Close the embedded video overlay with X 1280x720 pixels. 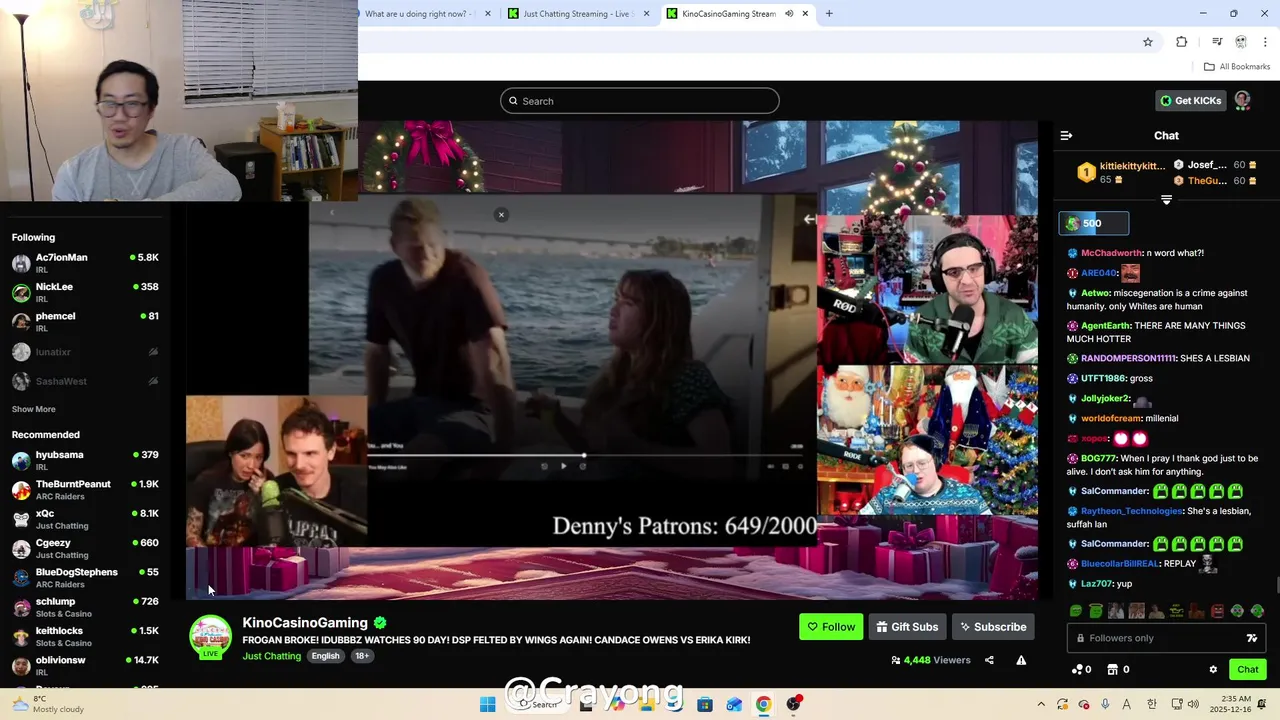coord(501,215)
